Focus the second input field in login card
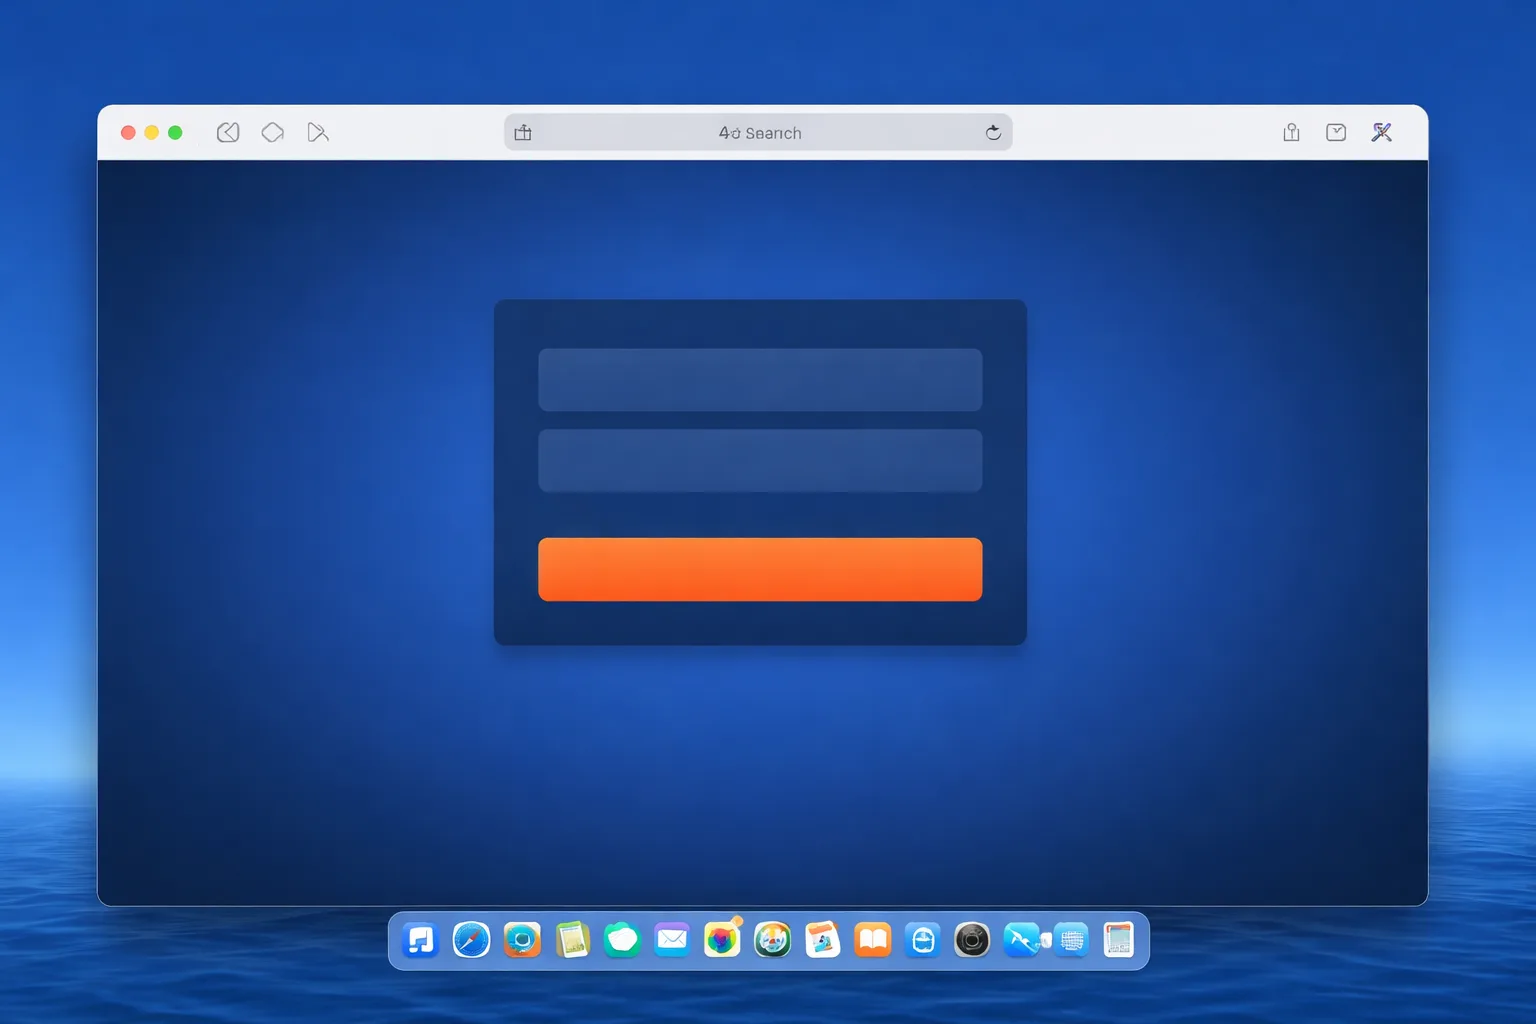The image size is (1536, 1024). (x=760, y=461)
